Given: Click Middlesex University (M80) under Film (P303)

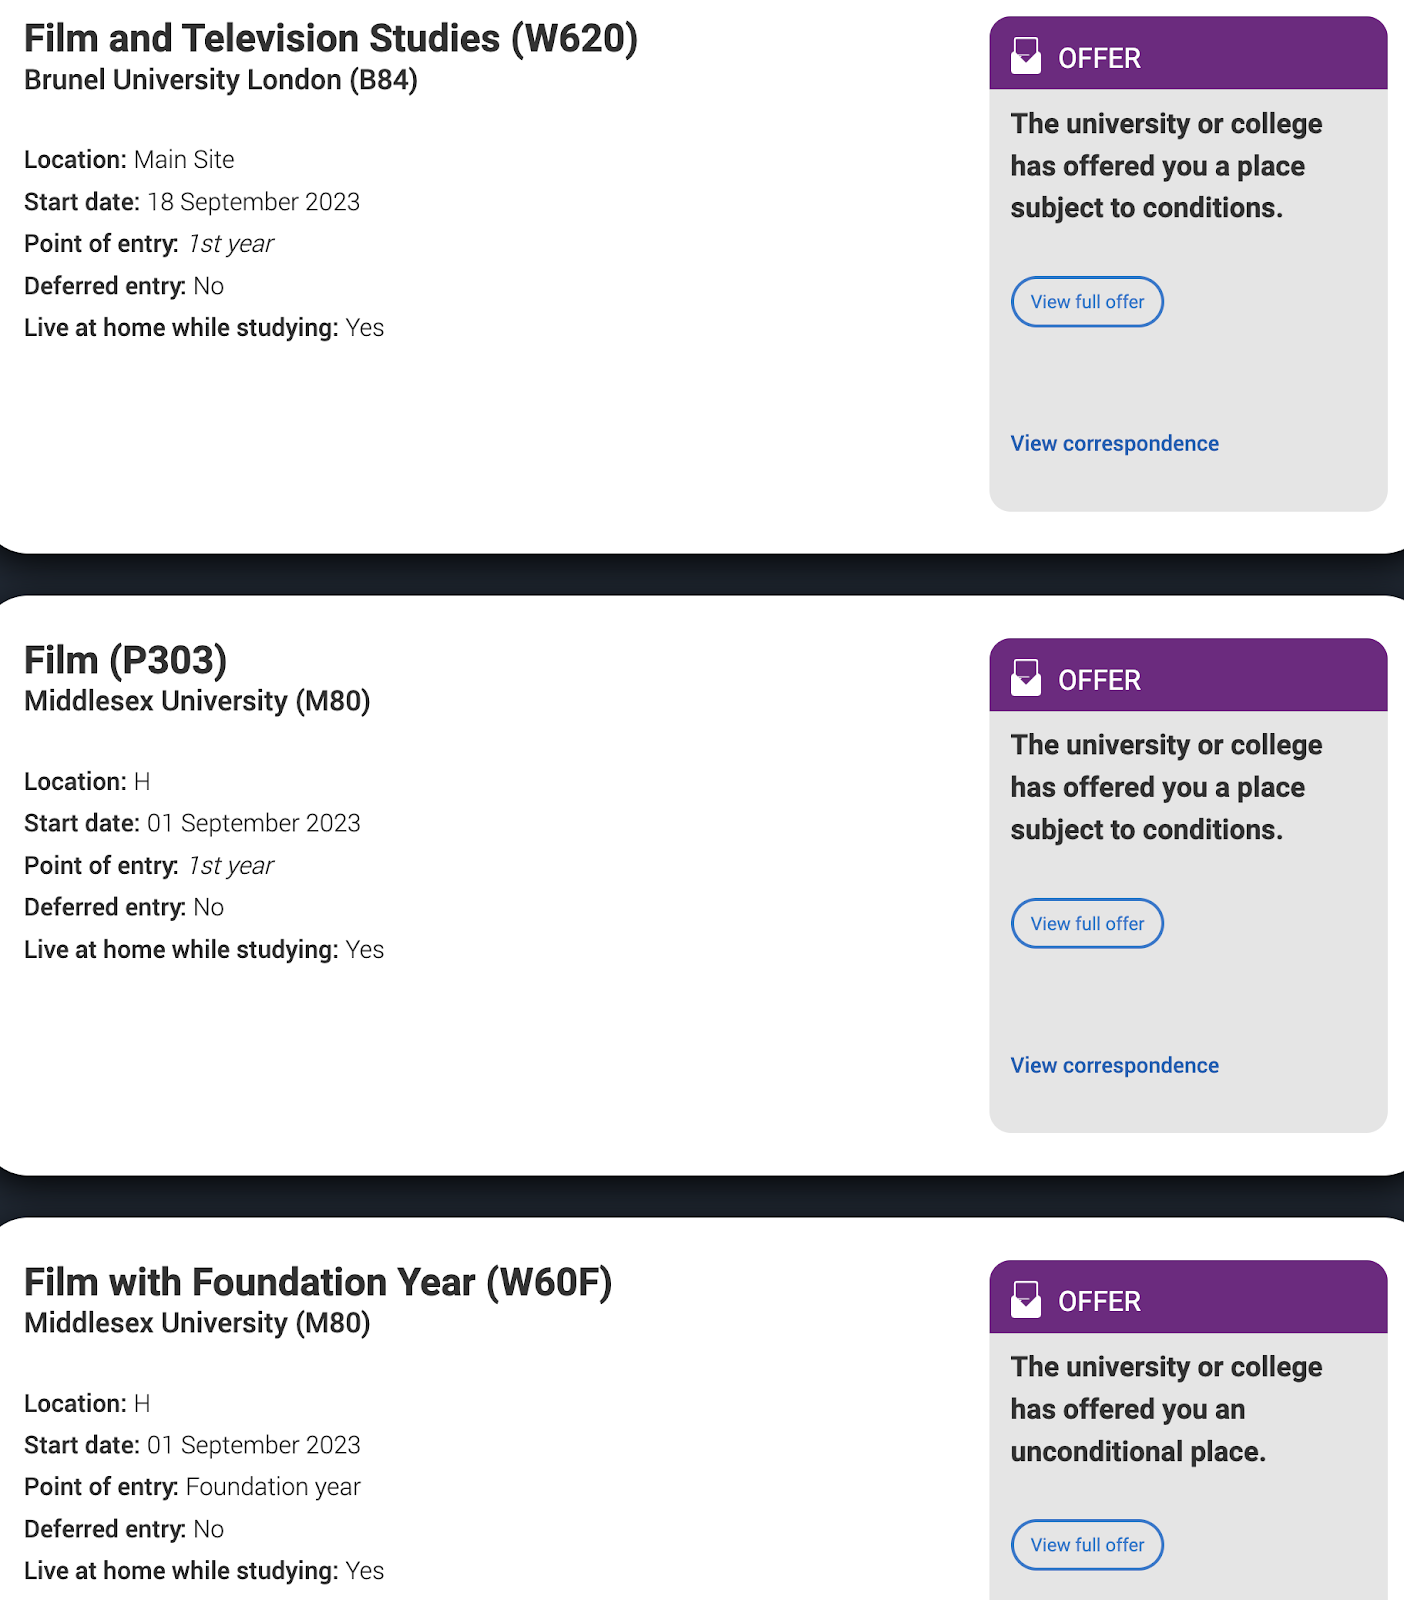Looking at the screenshot, I should click(197, 701).
